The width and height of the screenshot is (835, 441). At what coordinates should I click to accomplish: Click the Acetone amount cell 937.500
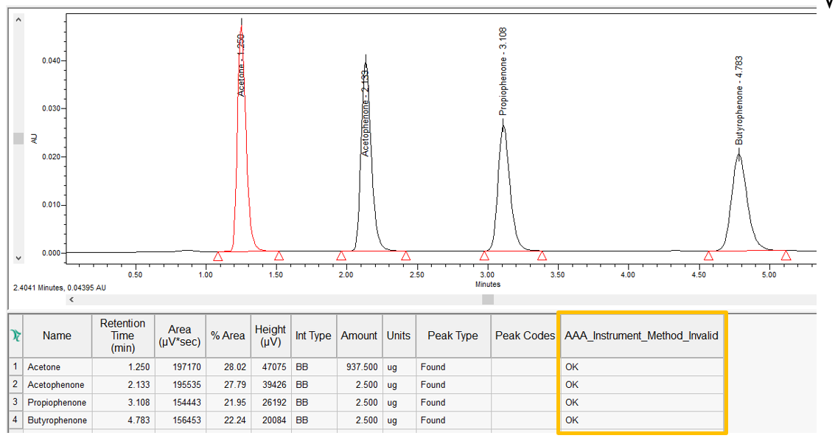pyautogui.click(x=359, y=367)
